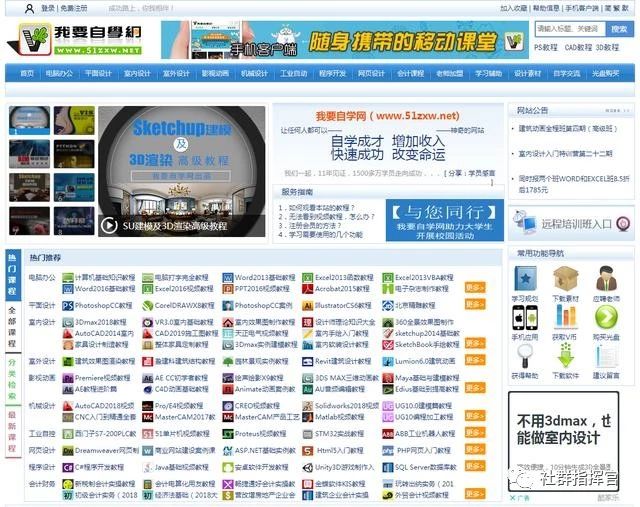Open the 建议留言 notepad icon

coord(606,356)
